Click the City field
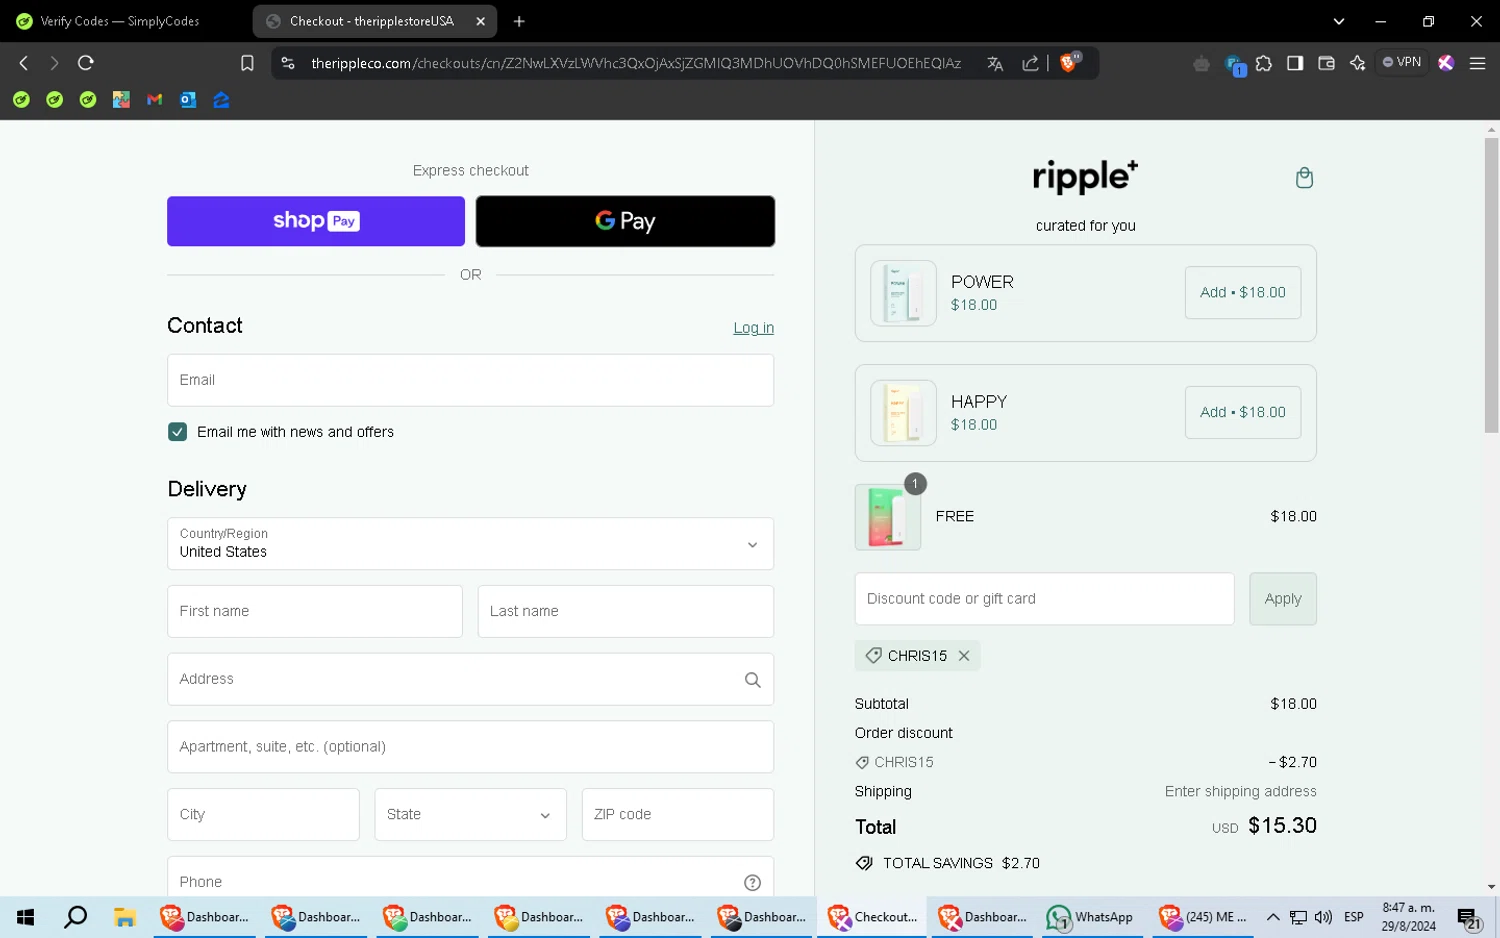The image size is (1500, 938). tap(263, 815)
